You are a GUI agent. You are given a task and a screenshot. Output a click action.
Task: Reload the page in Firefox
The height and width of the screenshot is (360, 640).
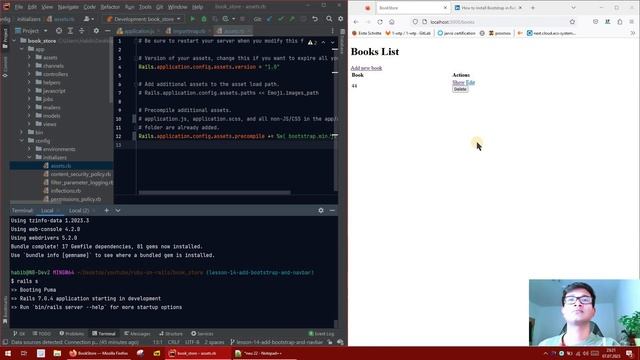380,22
